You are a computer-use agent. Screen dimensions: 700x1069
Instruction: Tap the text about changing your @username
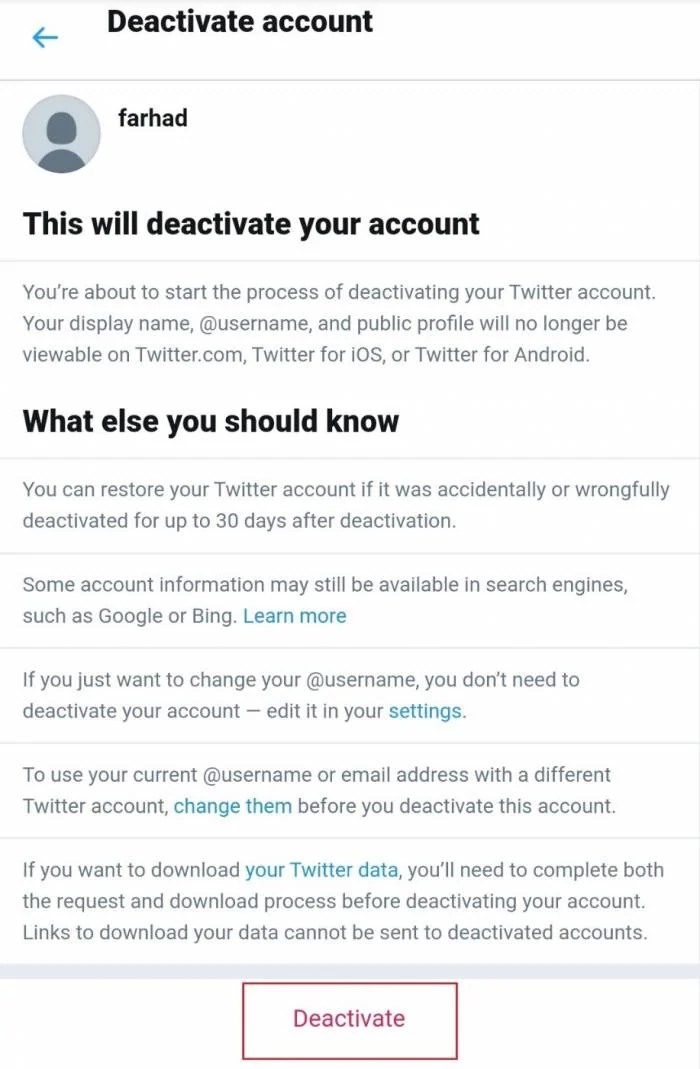point(301,695)
